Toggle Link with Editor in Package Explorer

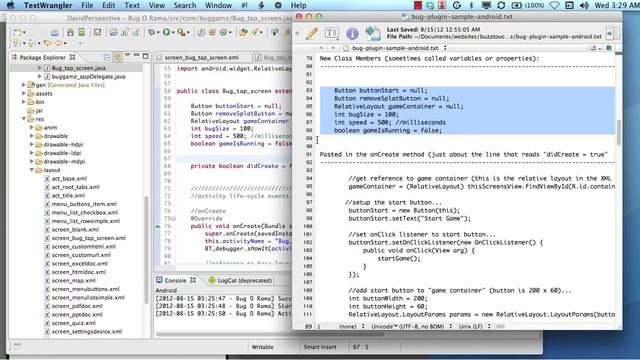[x=118, y=57]
